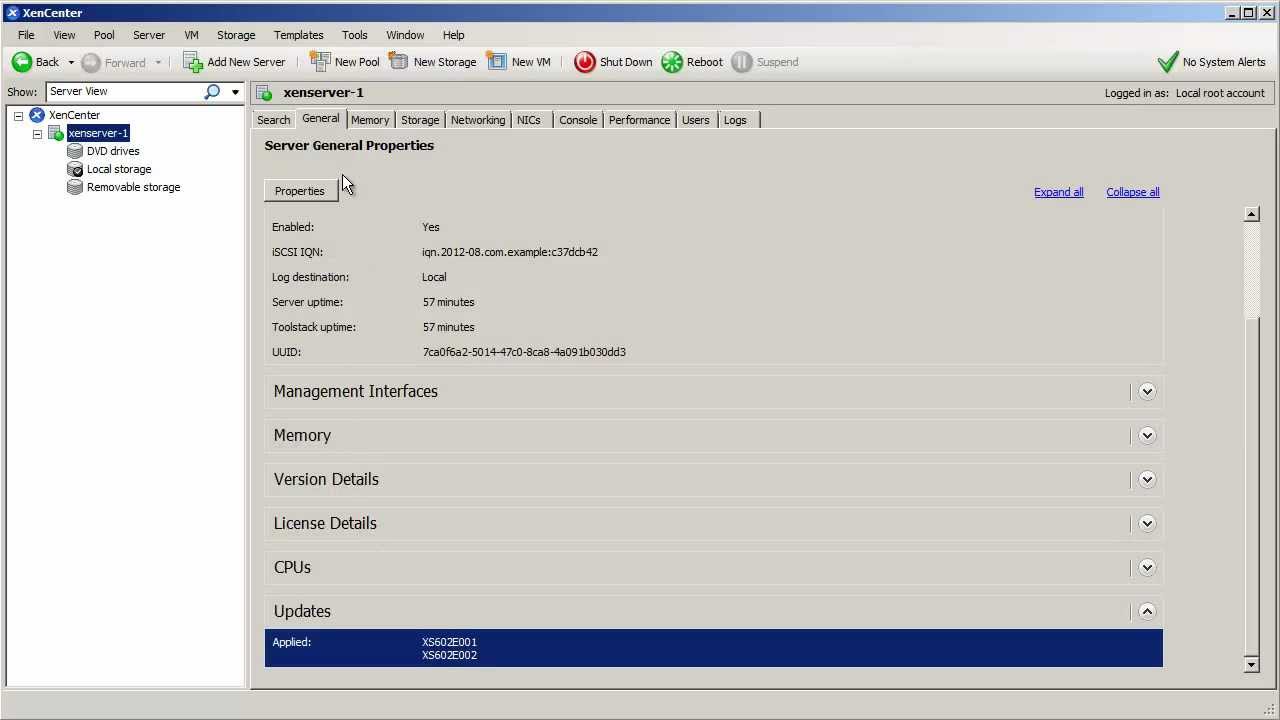Open the File menu
Viewport: 1280px width, 720px height.
26,35
